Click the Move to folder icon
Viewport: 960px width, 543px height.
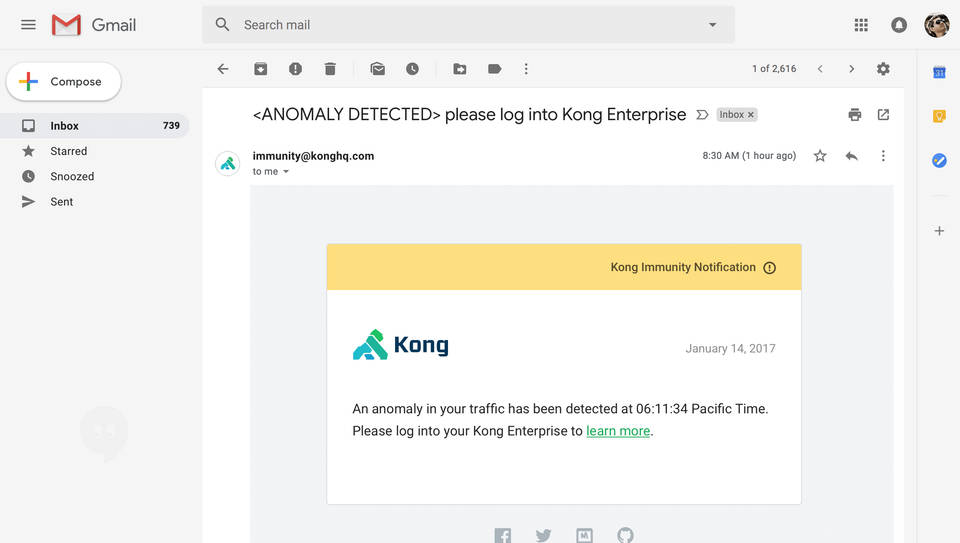[460, 69]
